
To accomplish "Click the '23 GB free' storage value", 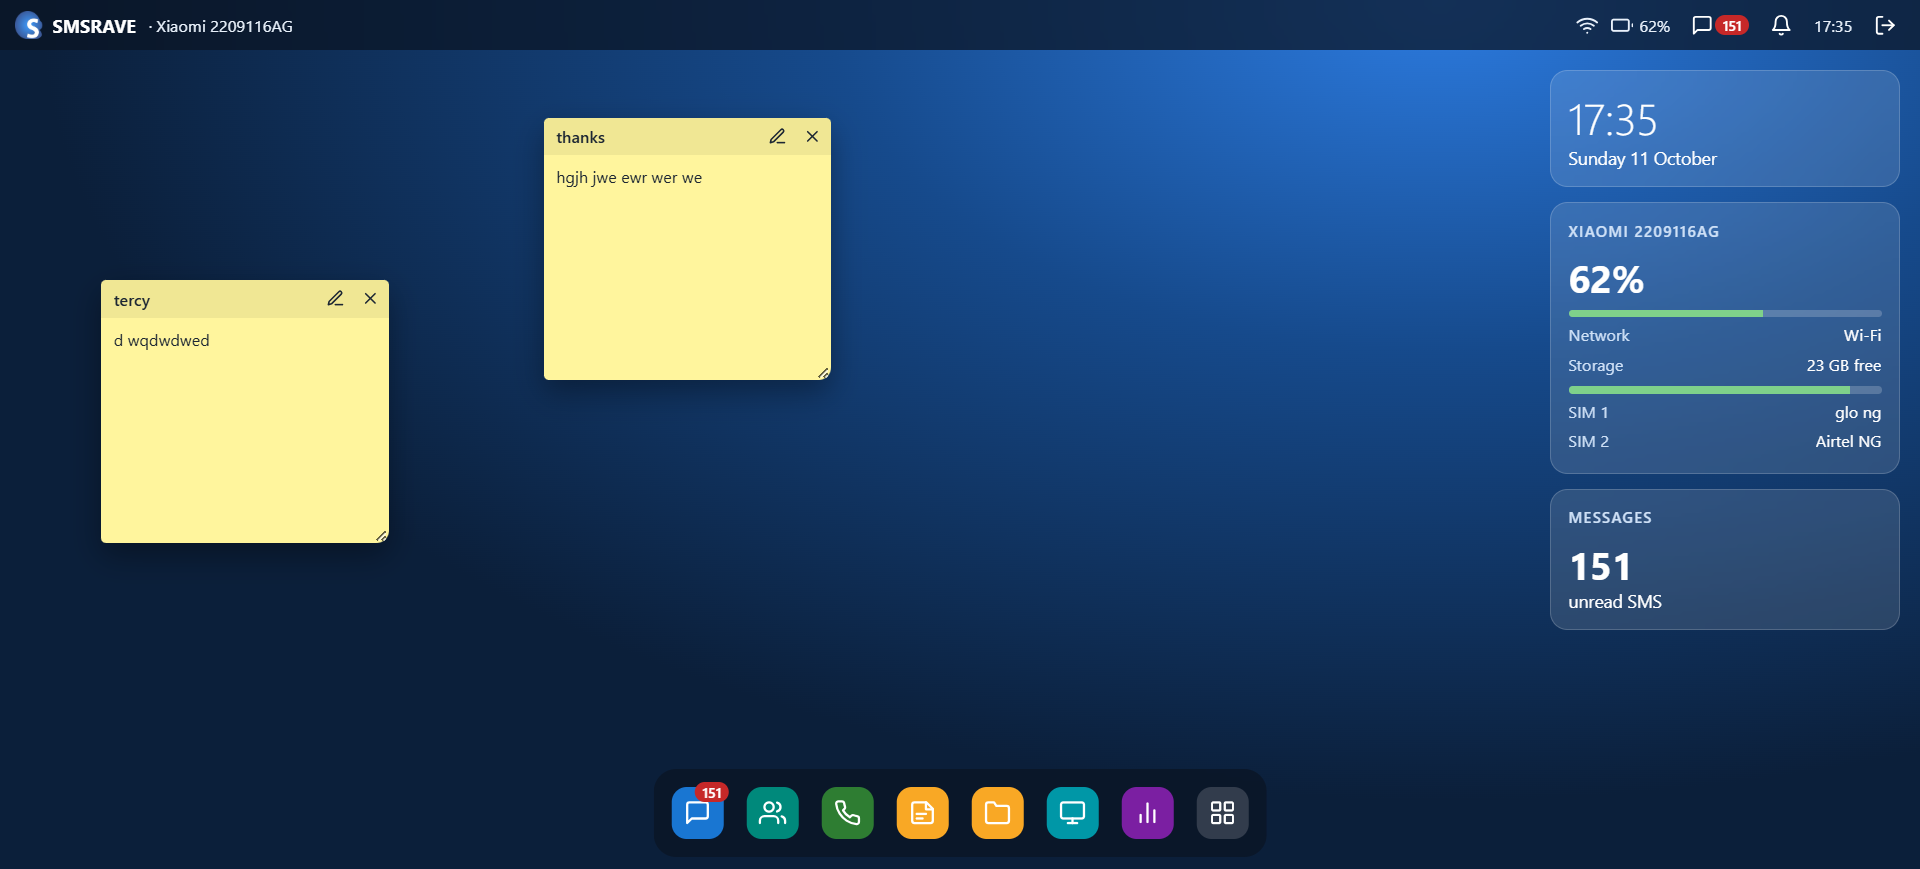I will click(1844, 366).
